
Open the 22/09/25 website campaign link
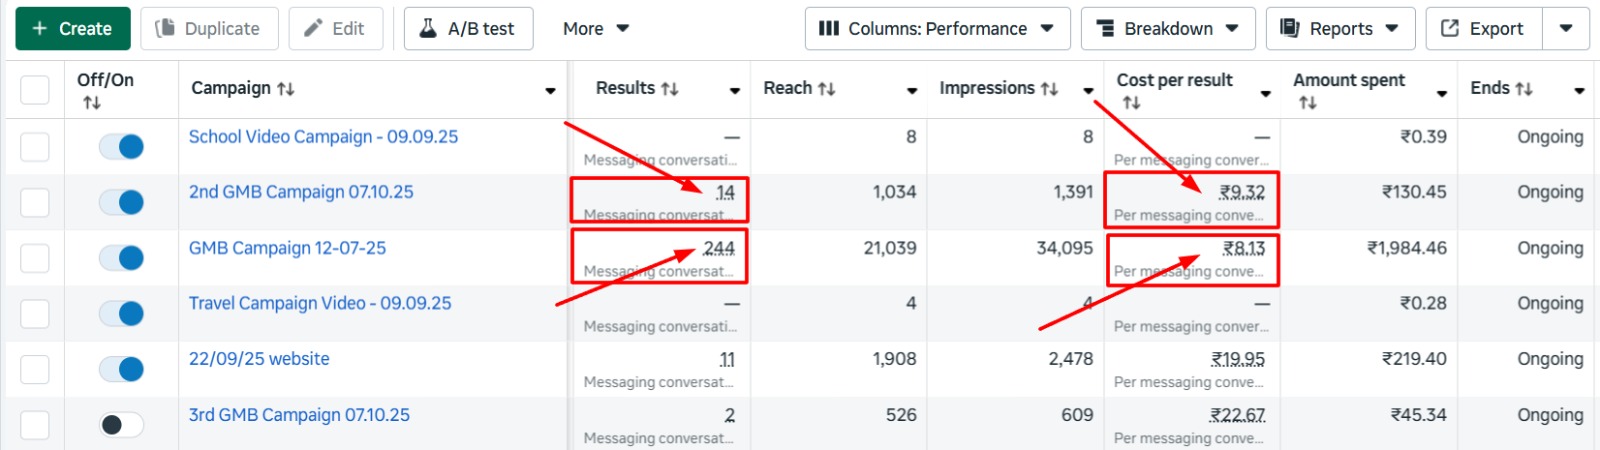tap(259, 359)
